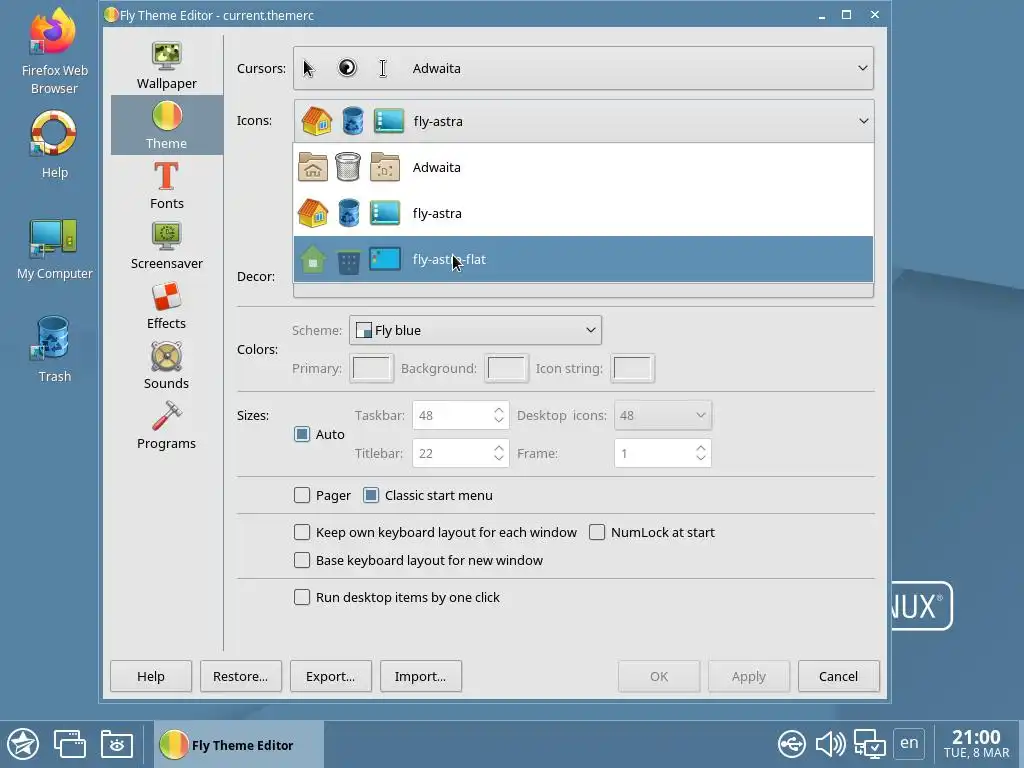Viewport: 1024px width, 768px height.
Task: Click the Titlebar size spinner arrows
Action: [499, 453]
